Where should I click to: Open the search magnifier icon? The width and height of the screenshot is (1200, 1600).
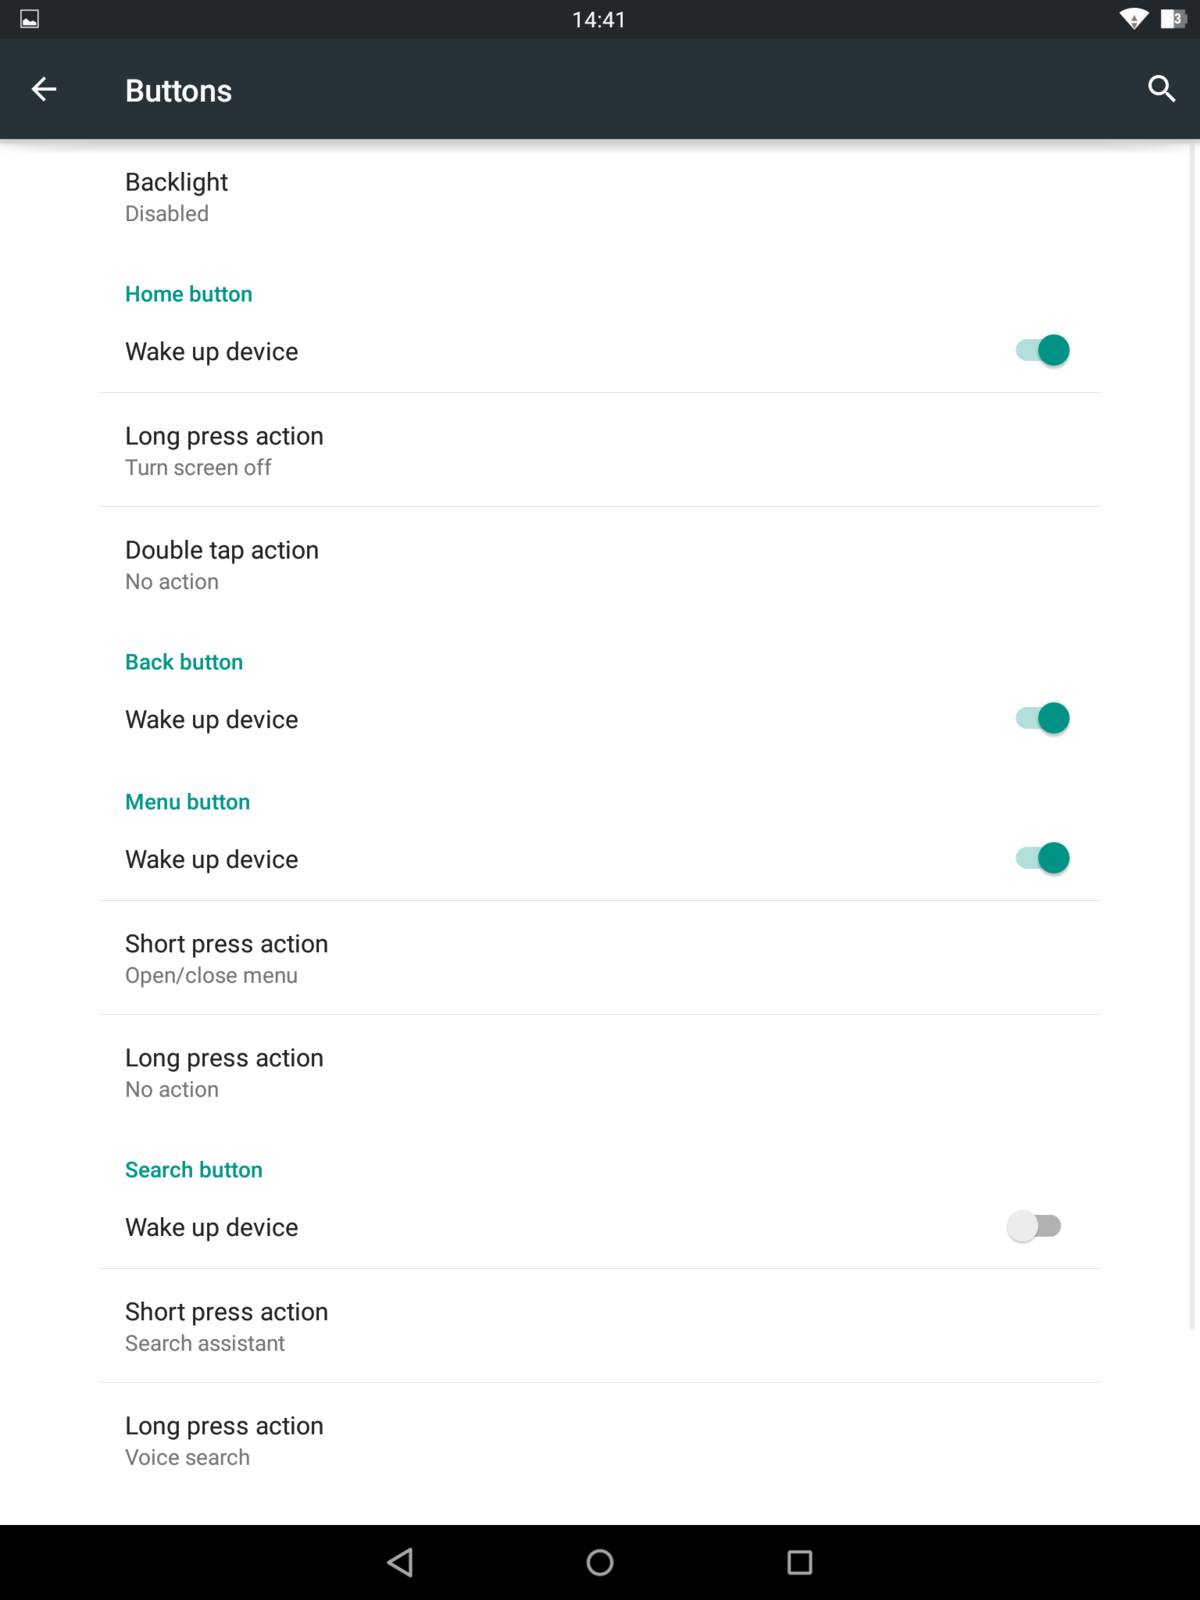[x=1161, y=89]
